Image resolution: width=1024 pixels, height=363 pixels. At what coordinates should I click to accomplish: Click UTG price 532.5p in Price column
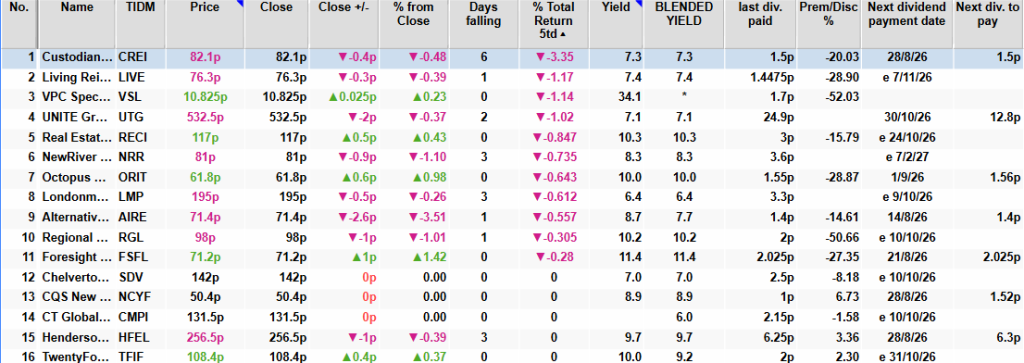[x=205, y=117]
